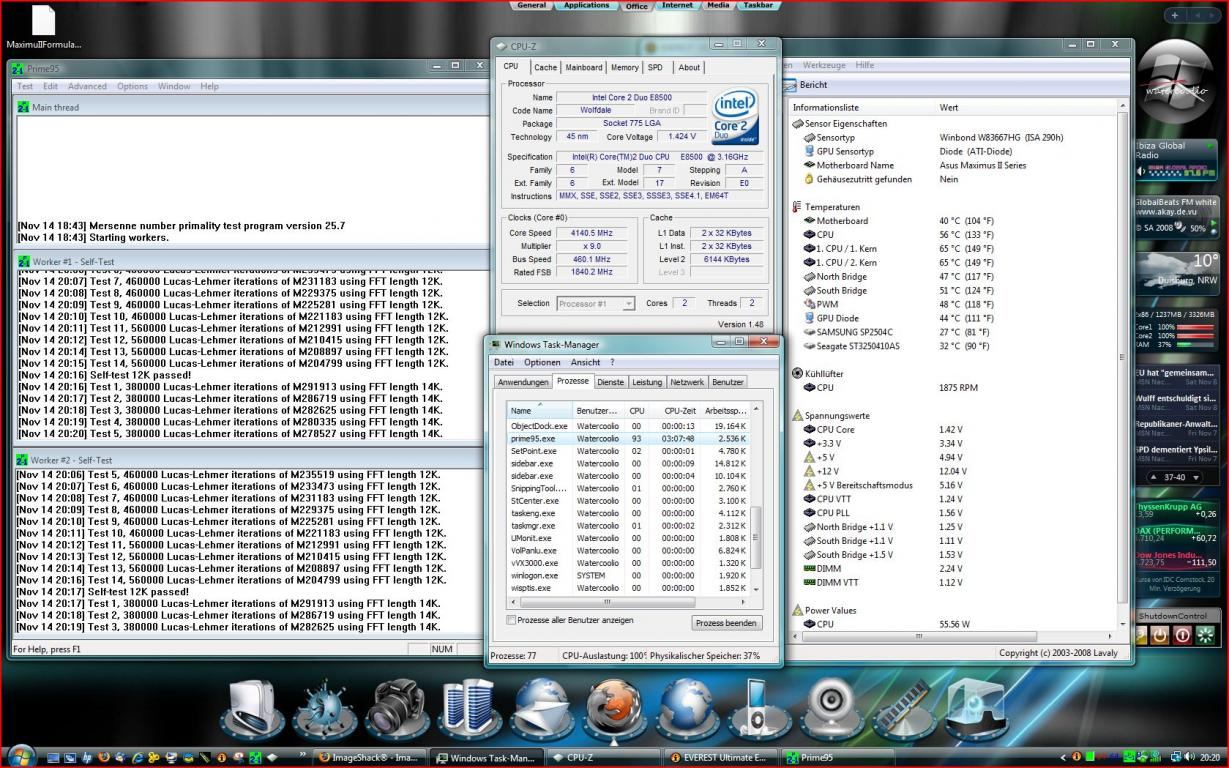Switch to the Anwendungen tab in Task-Manager

(x=524, y=382)
